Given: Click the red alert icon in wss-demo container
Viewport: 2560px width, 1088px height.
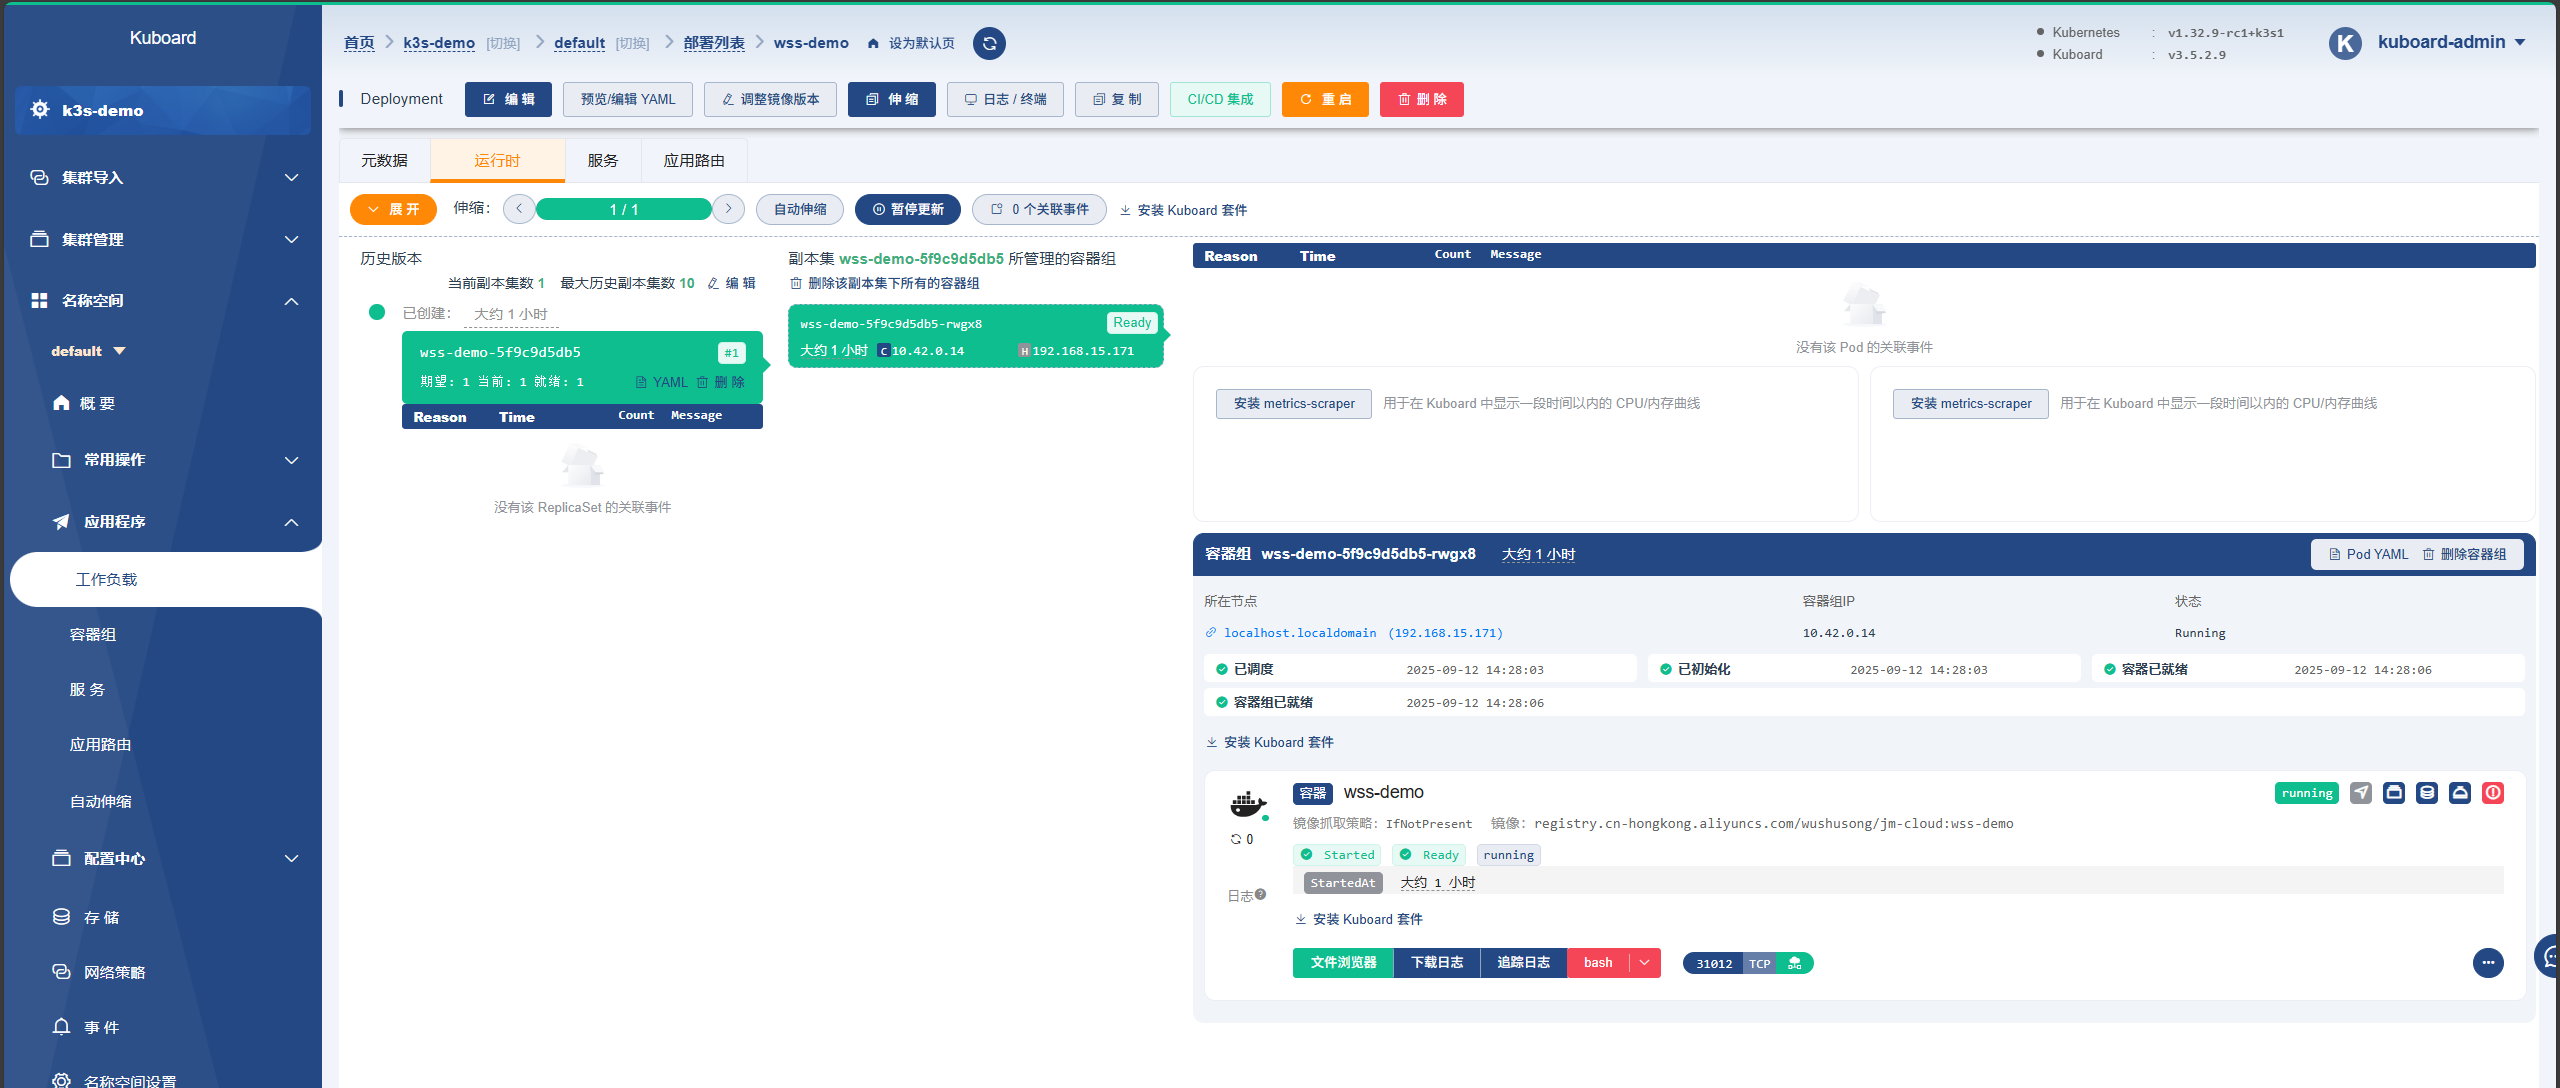Looking at the screenshot, I should pos(2493,793).
